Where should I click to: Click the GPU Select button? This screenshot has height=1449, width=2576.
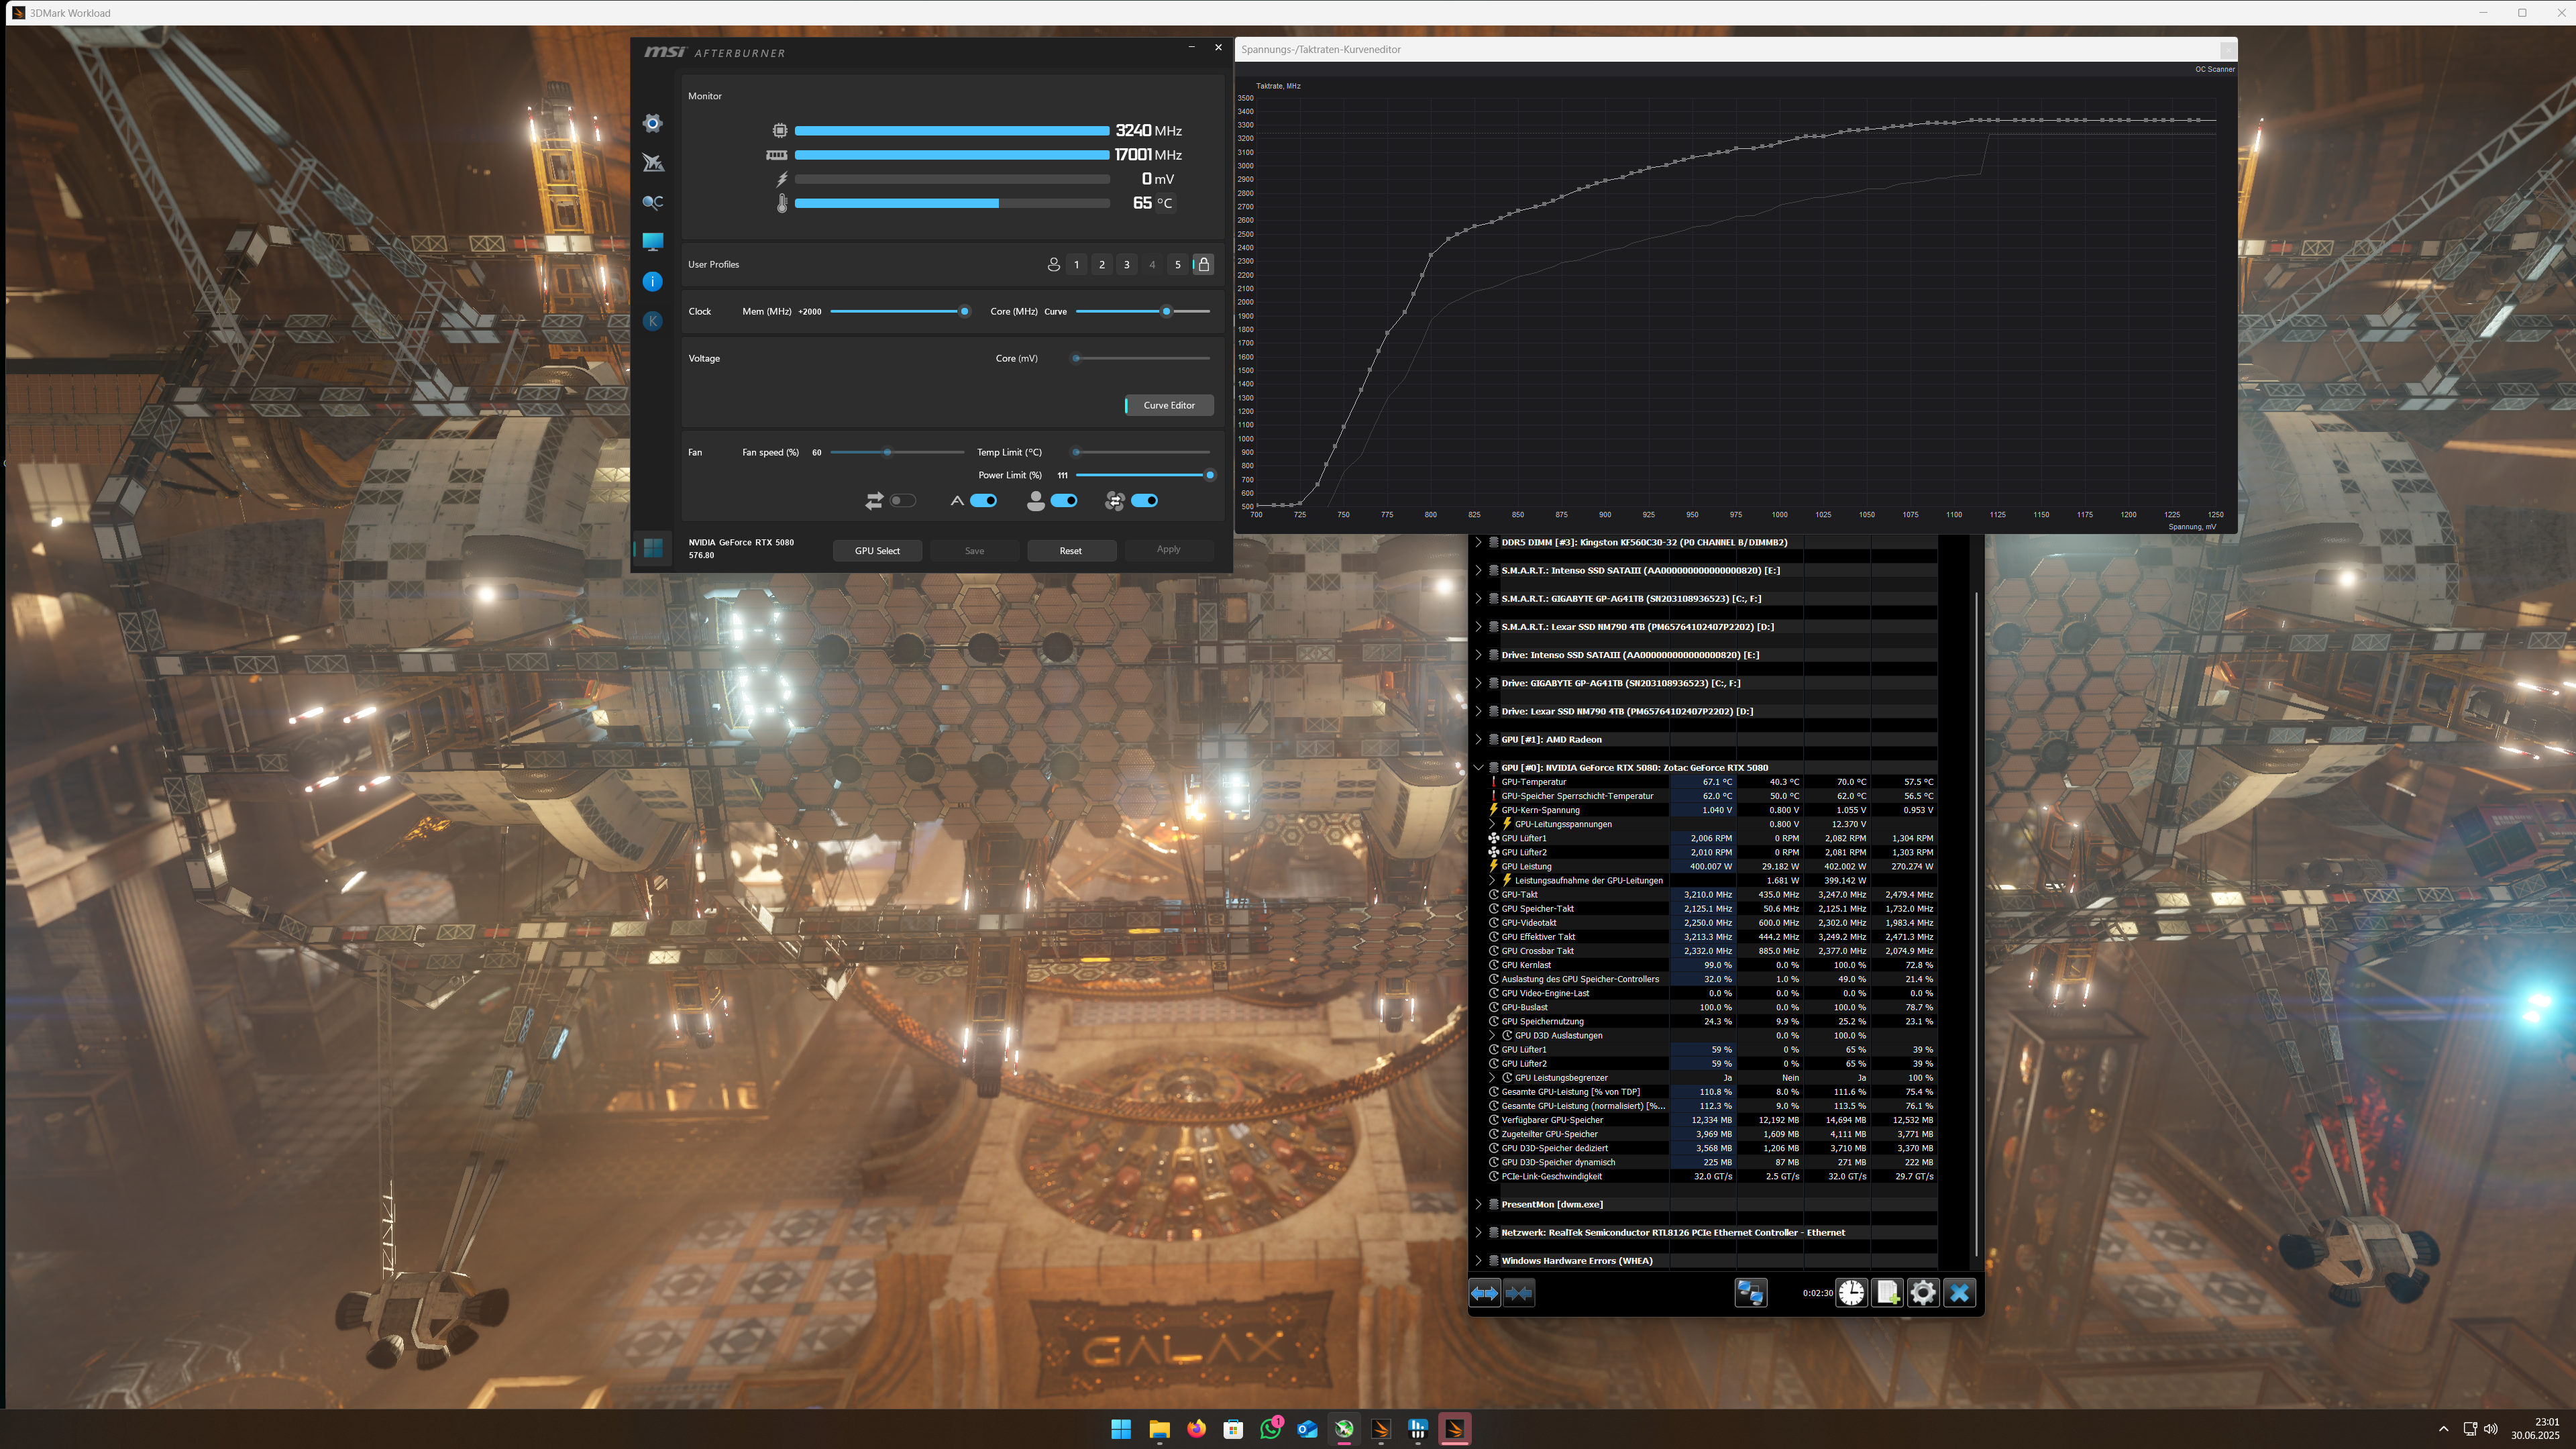point(877,551)
